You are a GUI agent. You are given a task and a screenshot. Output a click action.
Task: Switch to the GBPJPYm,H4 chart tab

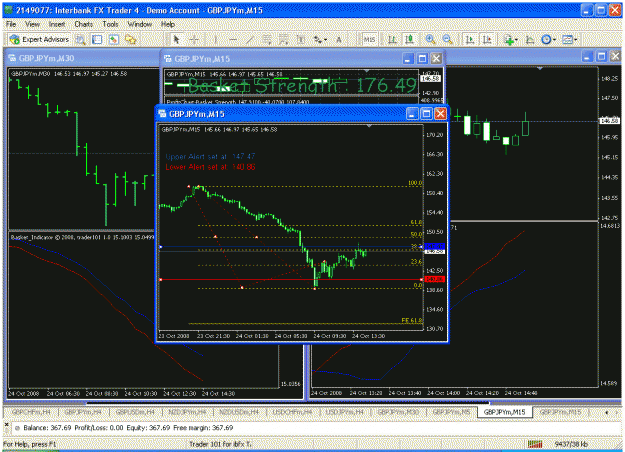coord(83,412)
